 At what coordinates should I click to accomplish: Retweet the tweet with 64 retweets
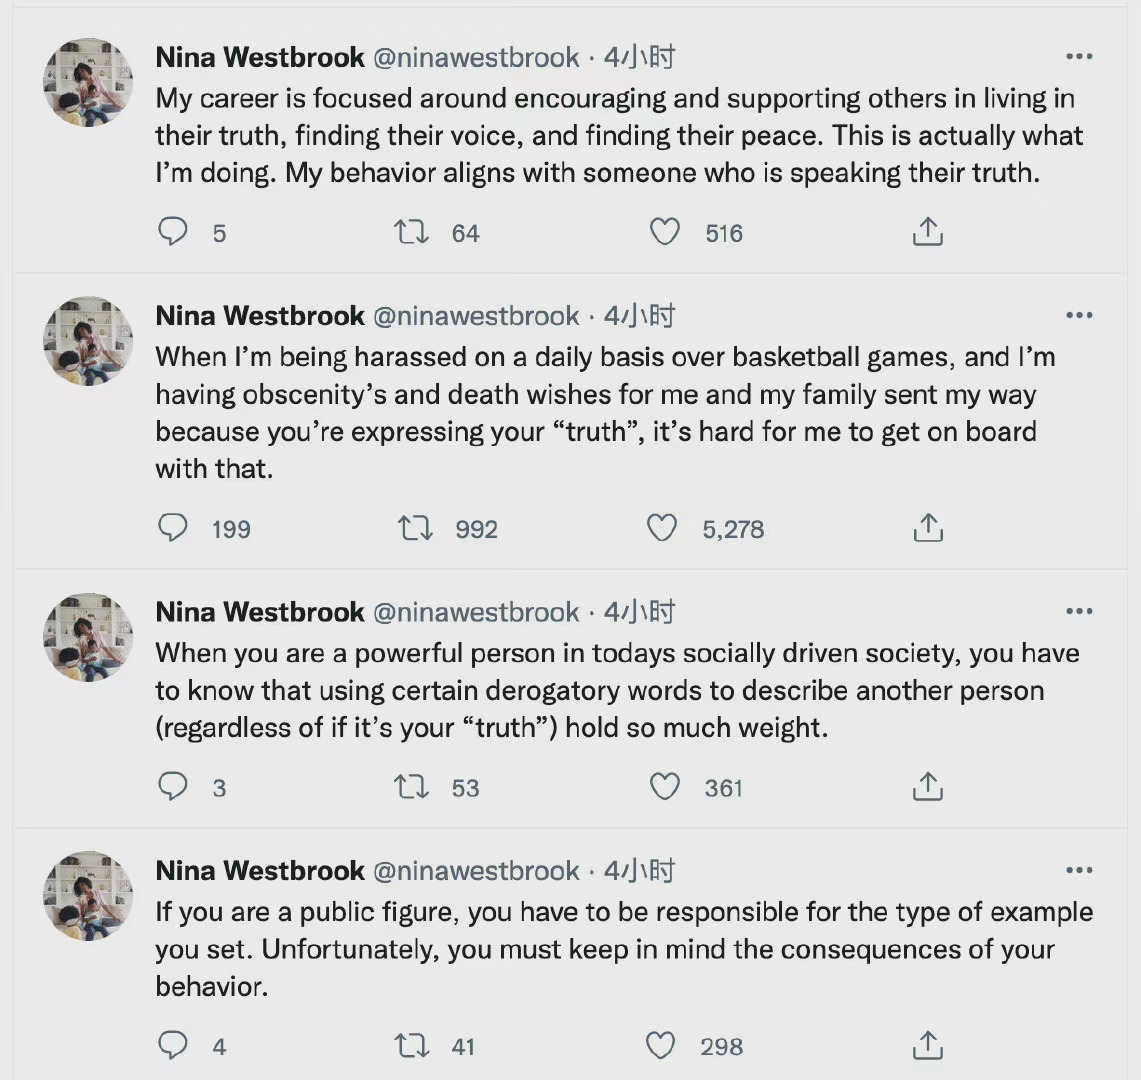[x=411, y=232]
